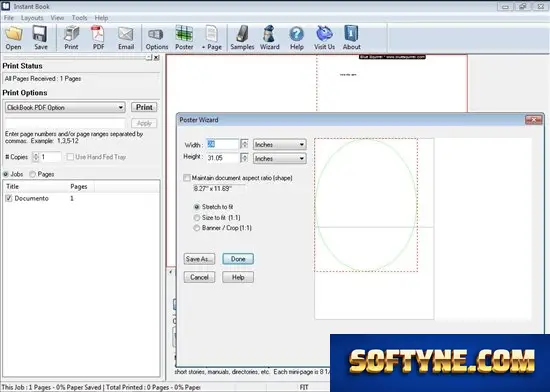Viewport: 550px width, 392px height.
Task: Enable Maintain document aspect ratio checkbox
Action: point(187,178)
